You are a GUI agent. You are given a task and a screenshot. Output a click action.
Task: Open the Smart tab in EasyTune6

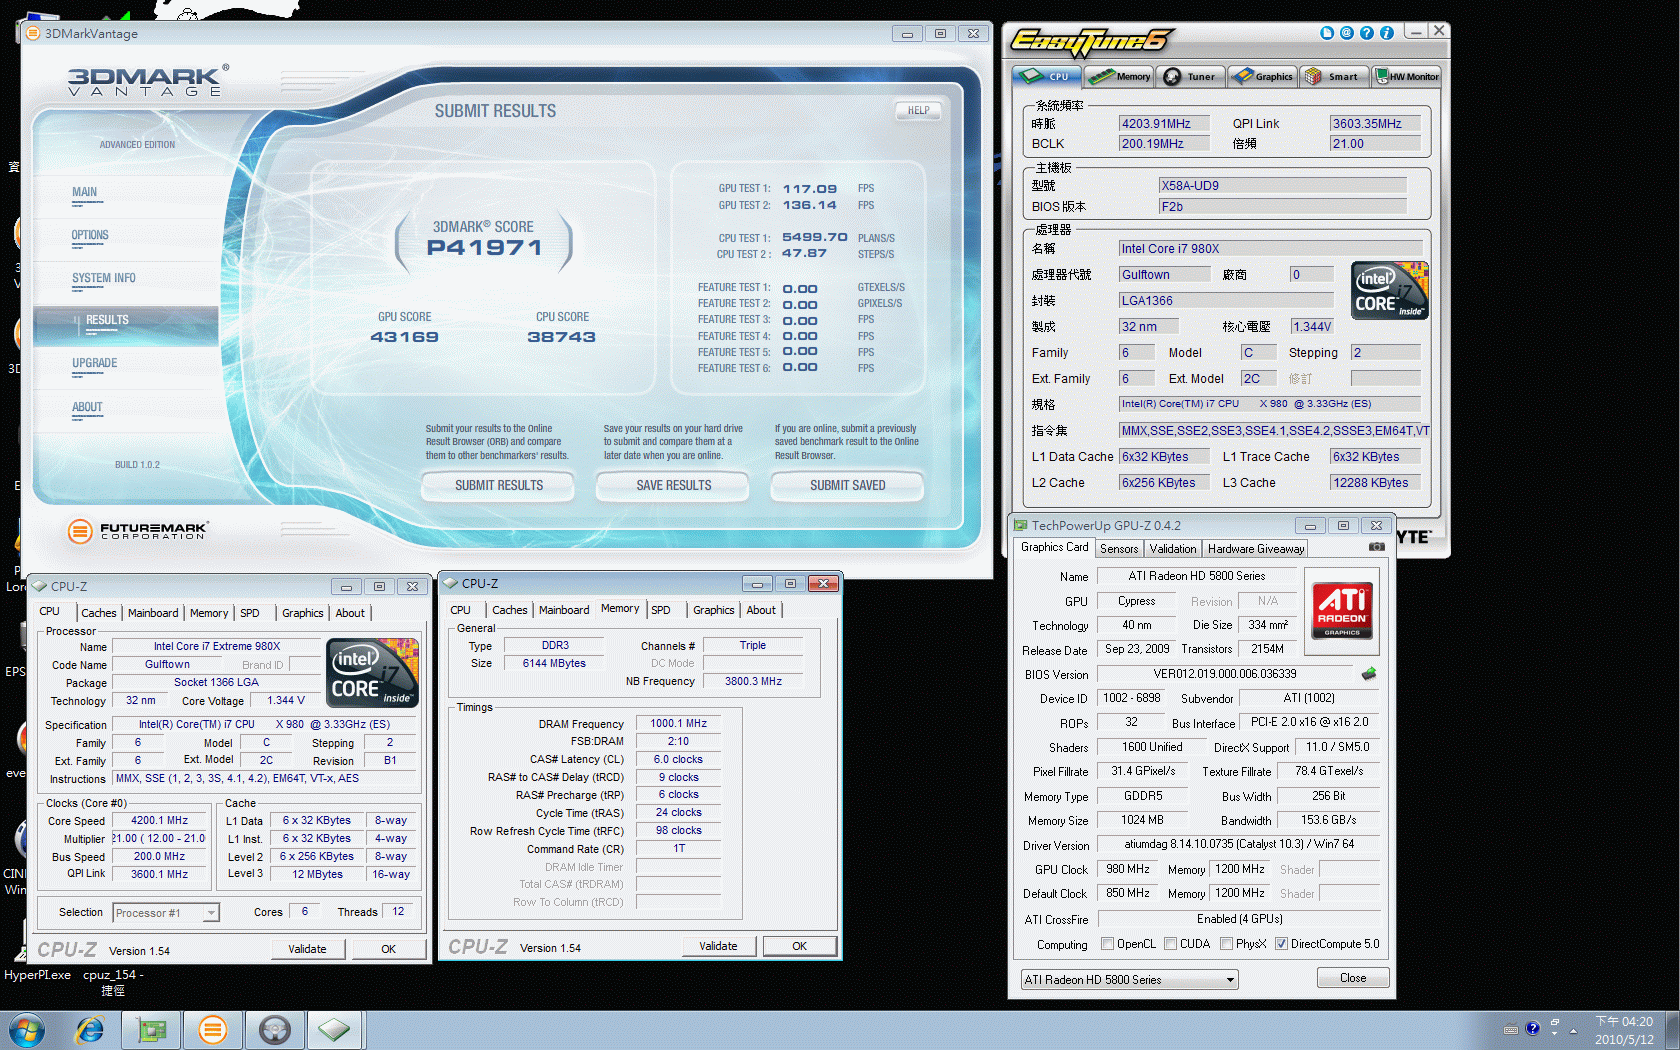coord(1334,76)
